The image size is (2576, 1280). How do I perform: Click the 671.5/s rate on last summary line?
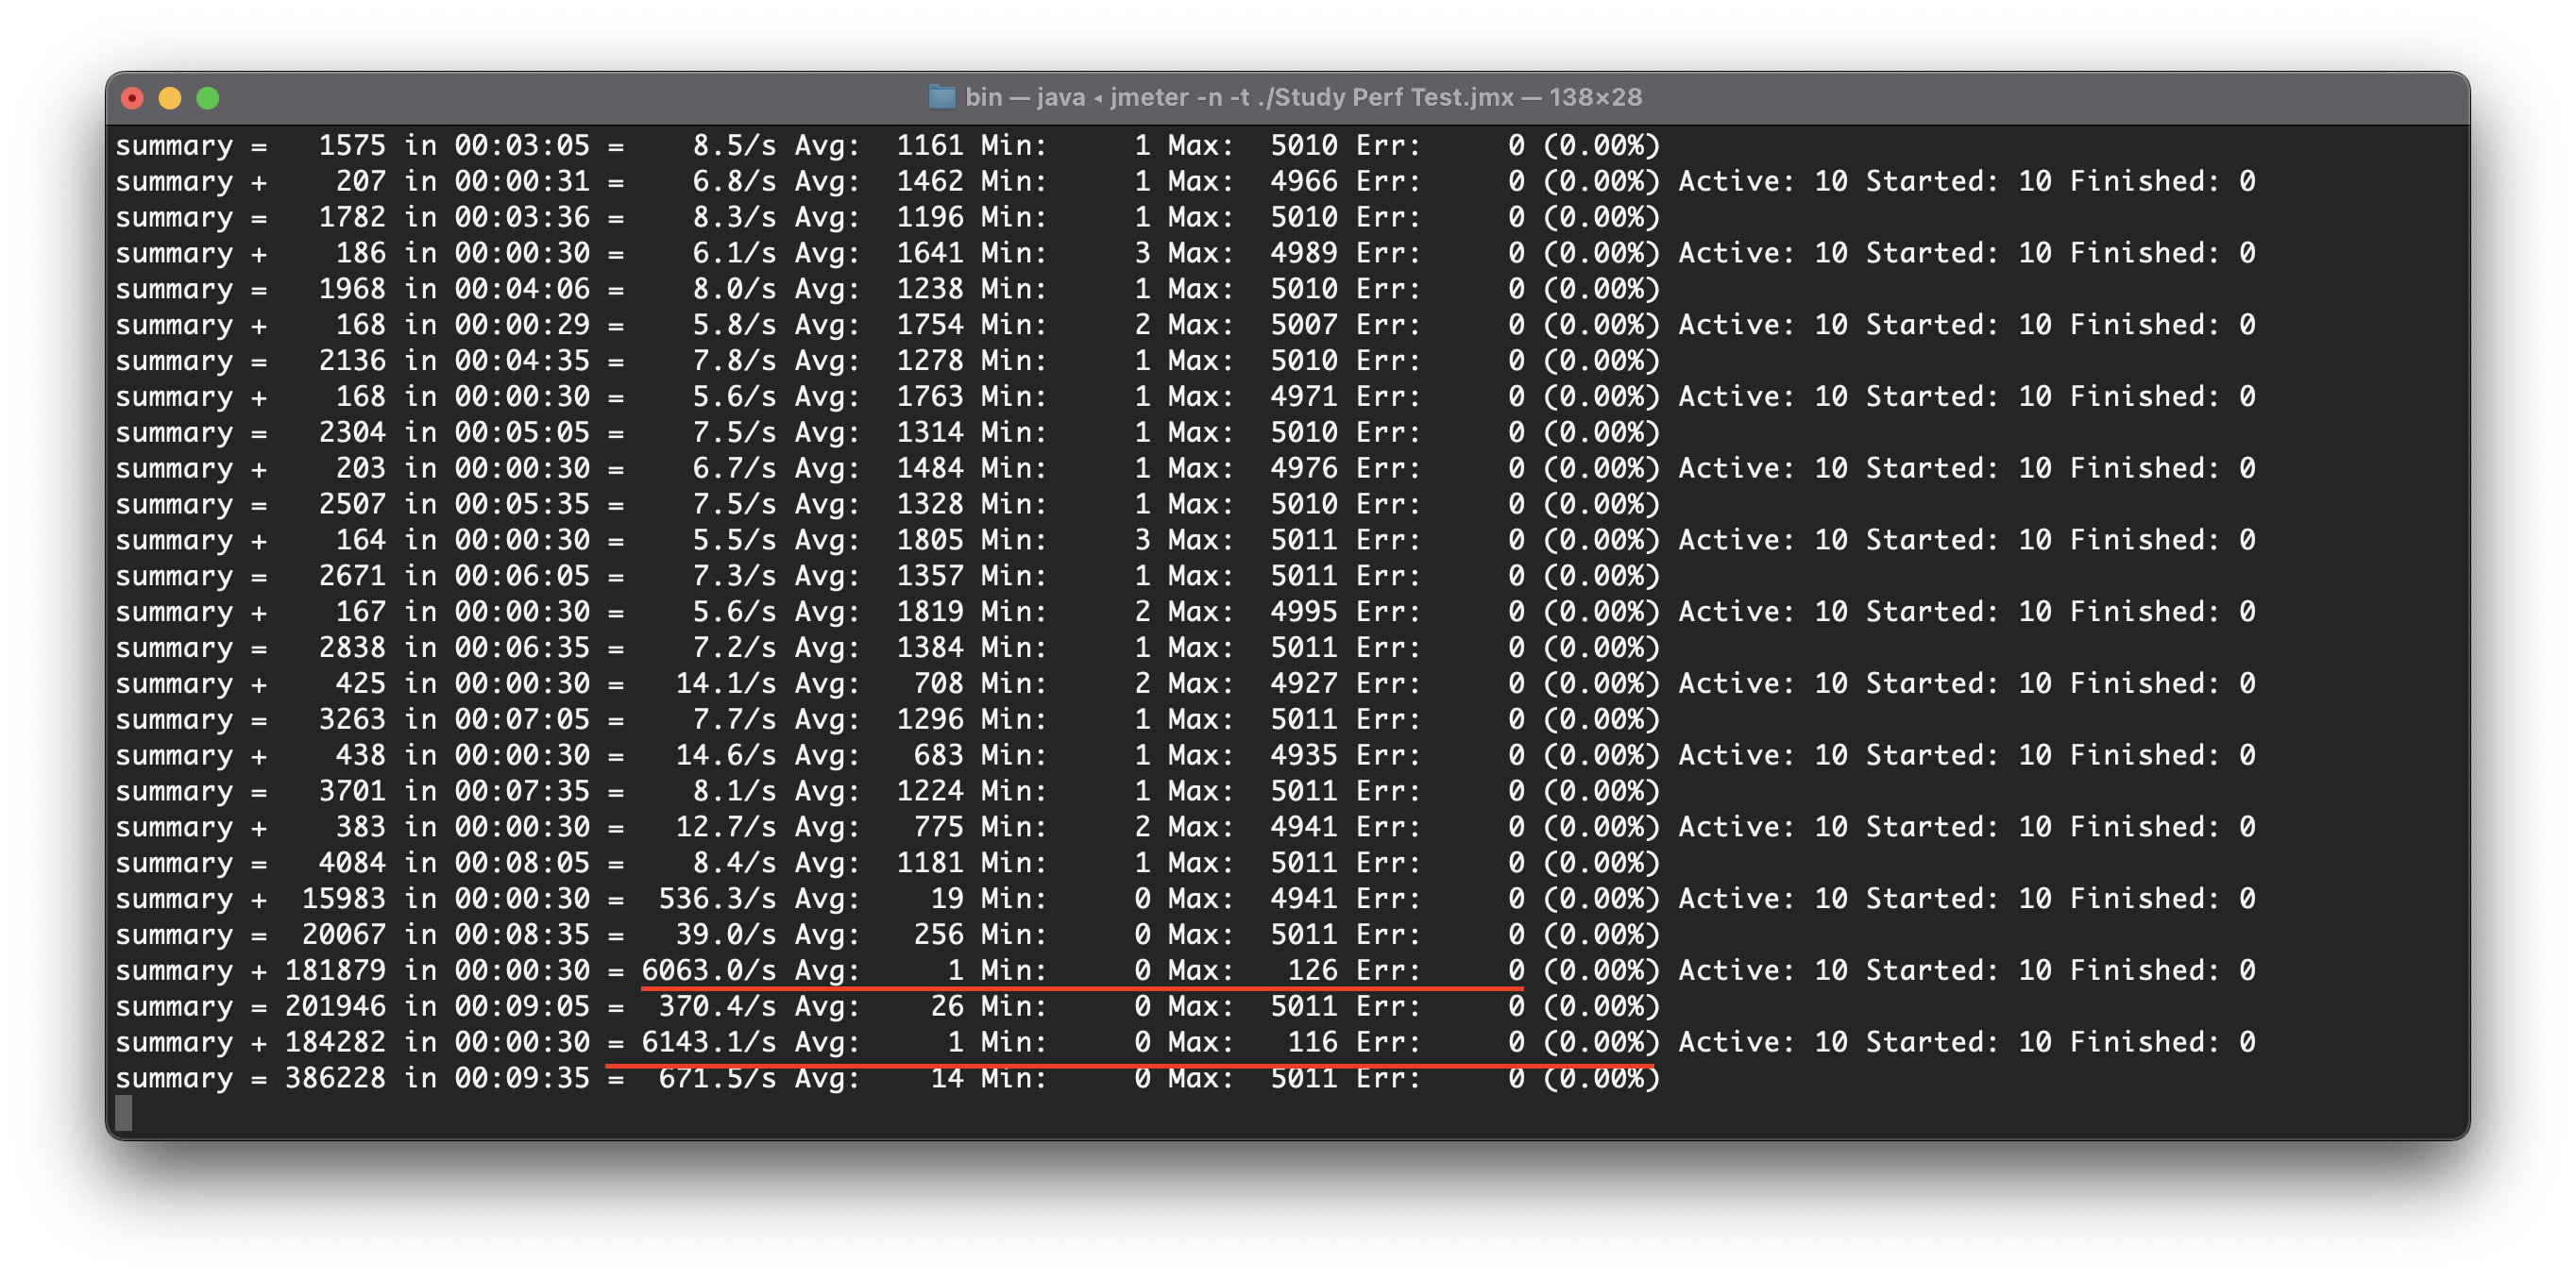pyautogui.click(x=716, y=1078)
